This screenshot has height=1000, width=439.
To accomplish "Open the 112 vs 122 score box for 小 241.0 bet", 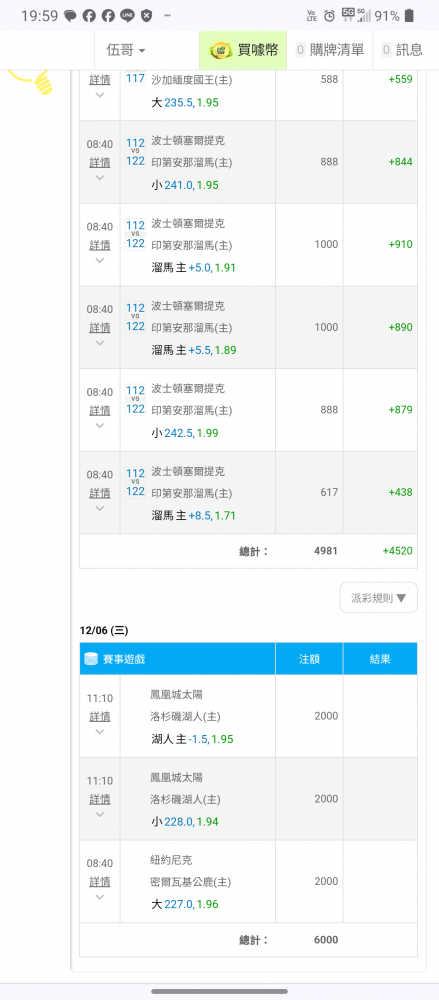I will point(135,152).
